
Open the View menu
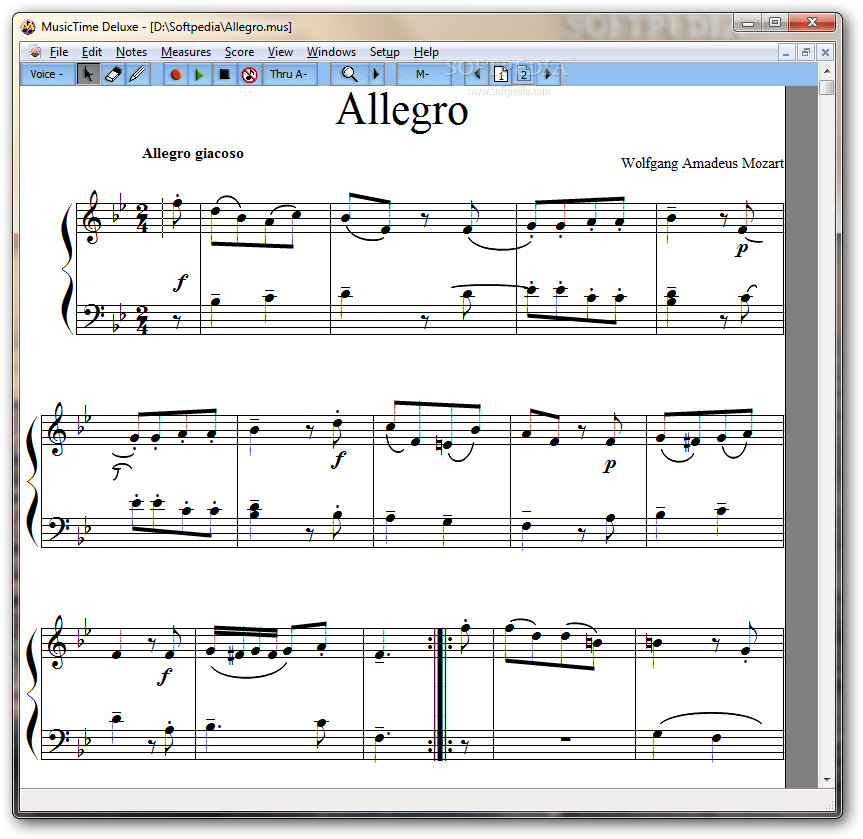(280, 52)
